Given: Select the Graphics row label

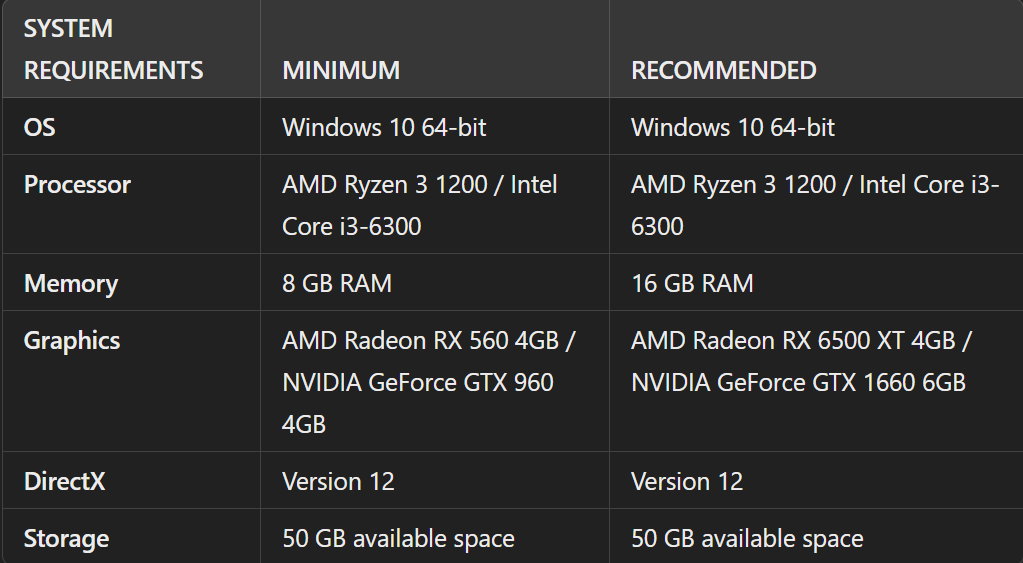Looking at the screenshot, I should pyautogui.click(x=72, y=340).
